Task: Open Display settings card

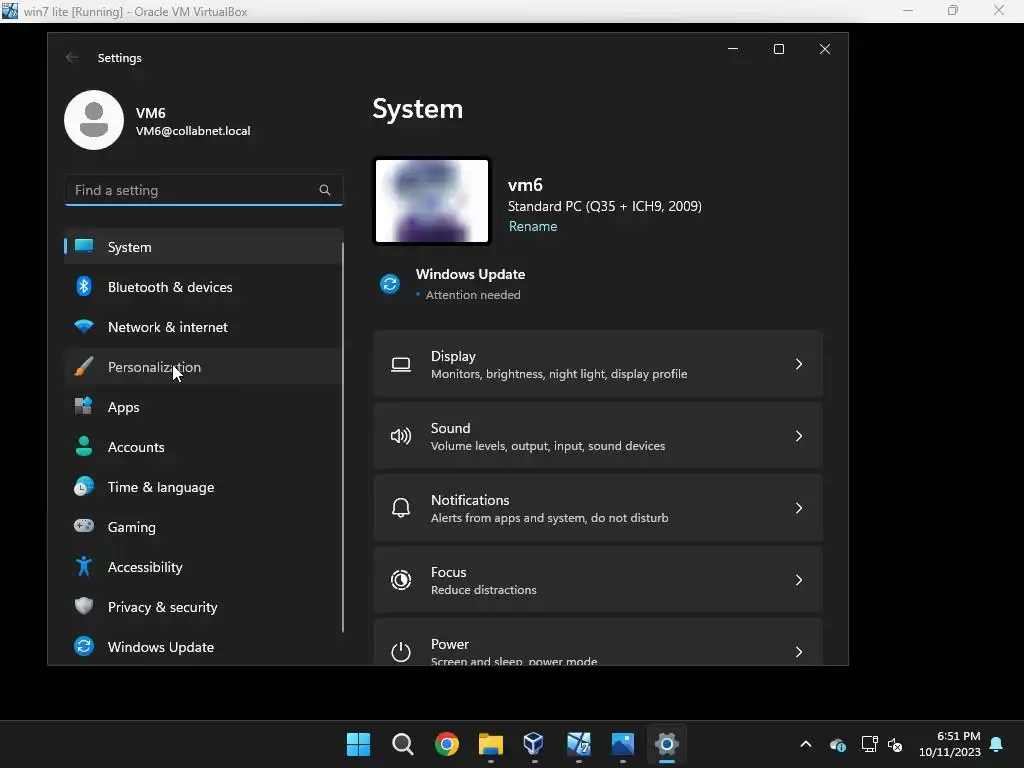Action: click(x=598, y=364)
